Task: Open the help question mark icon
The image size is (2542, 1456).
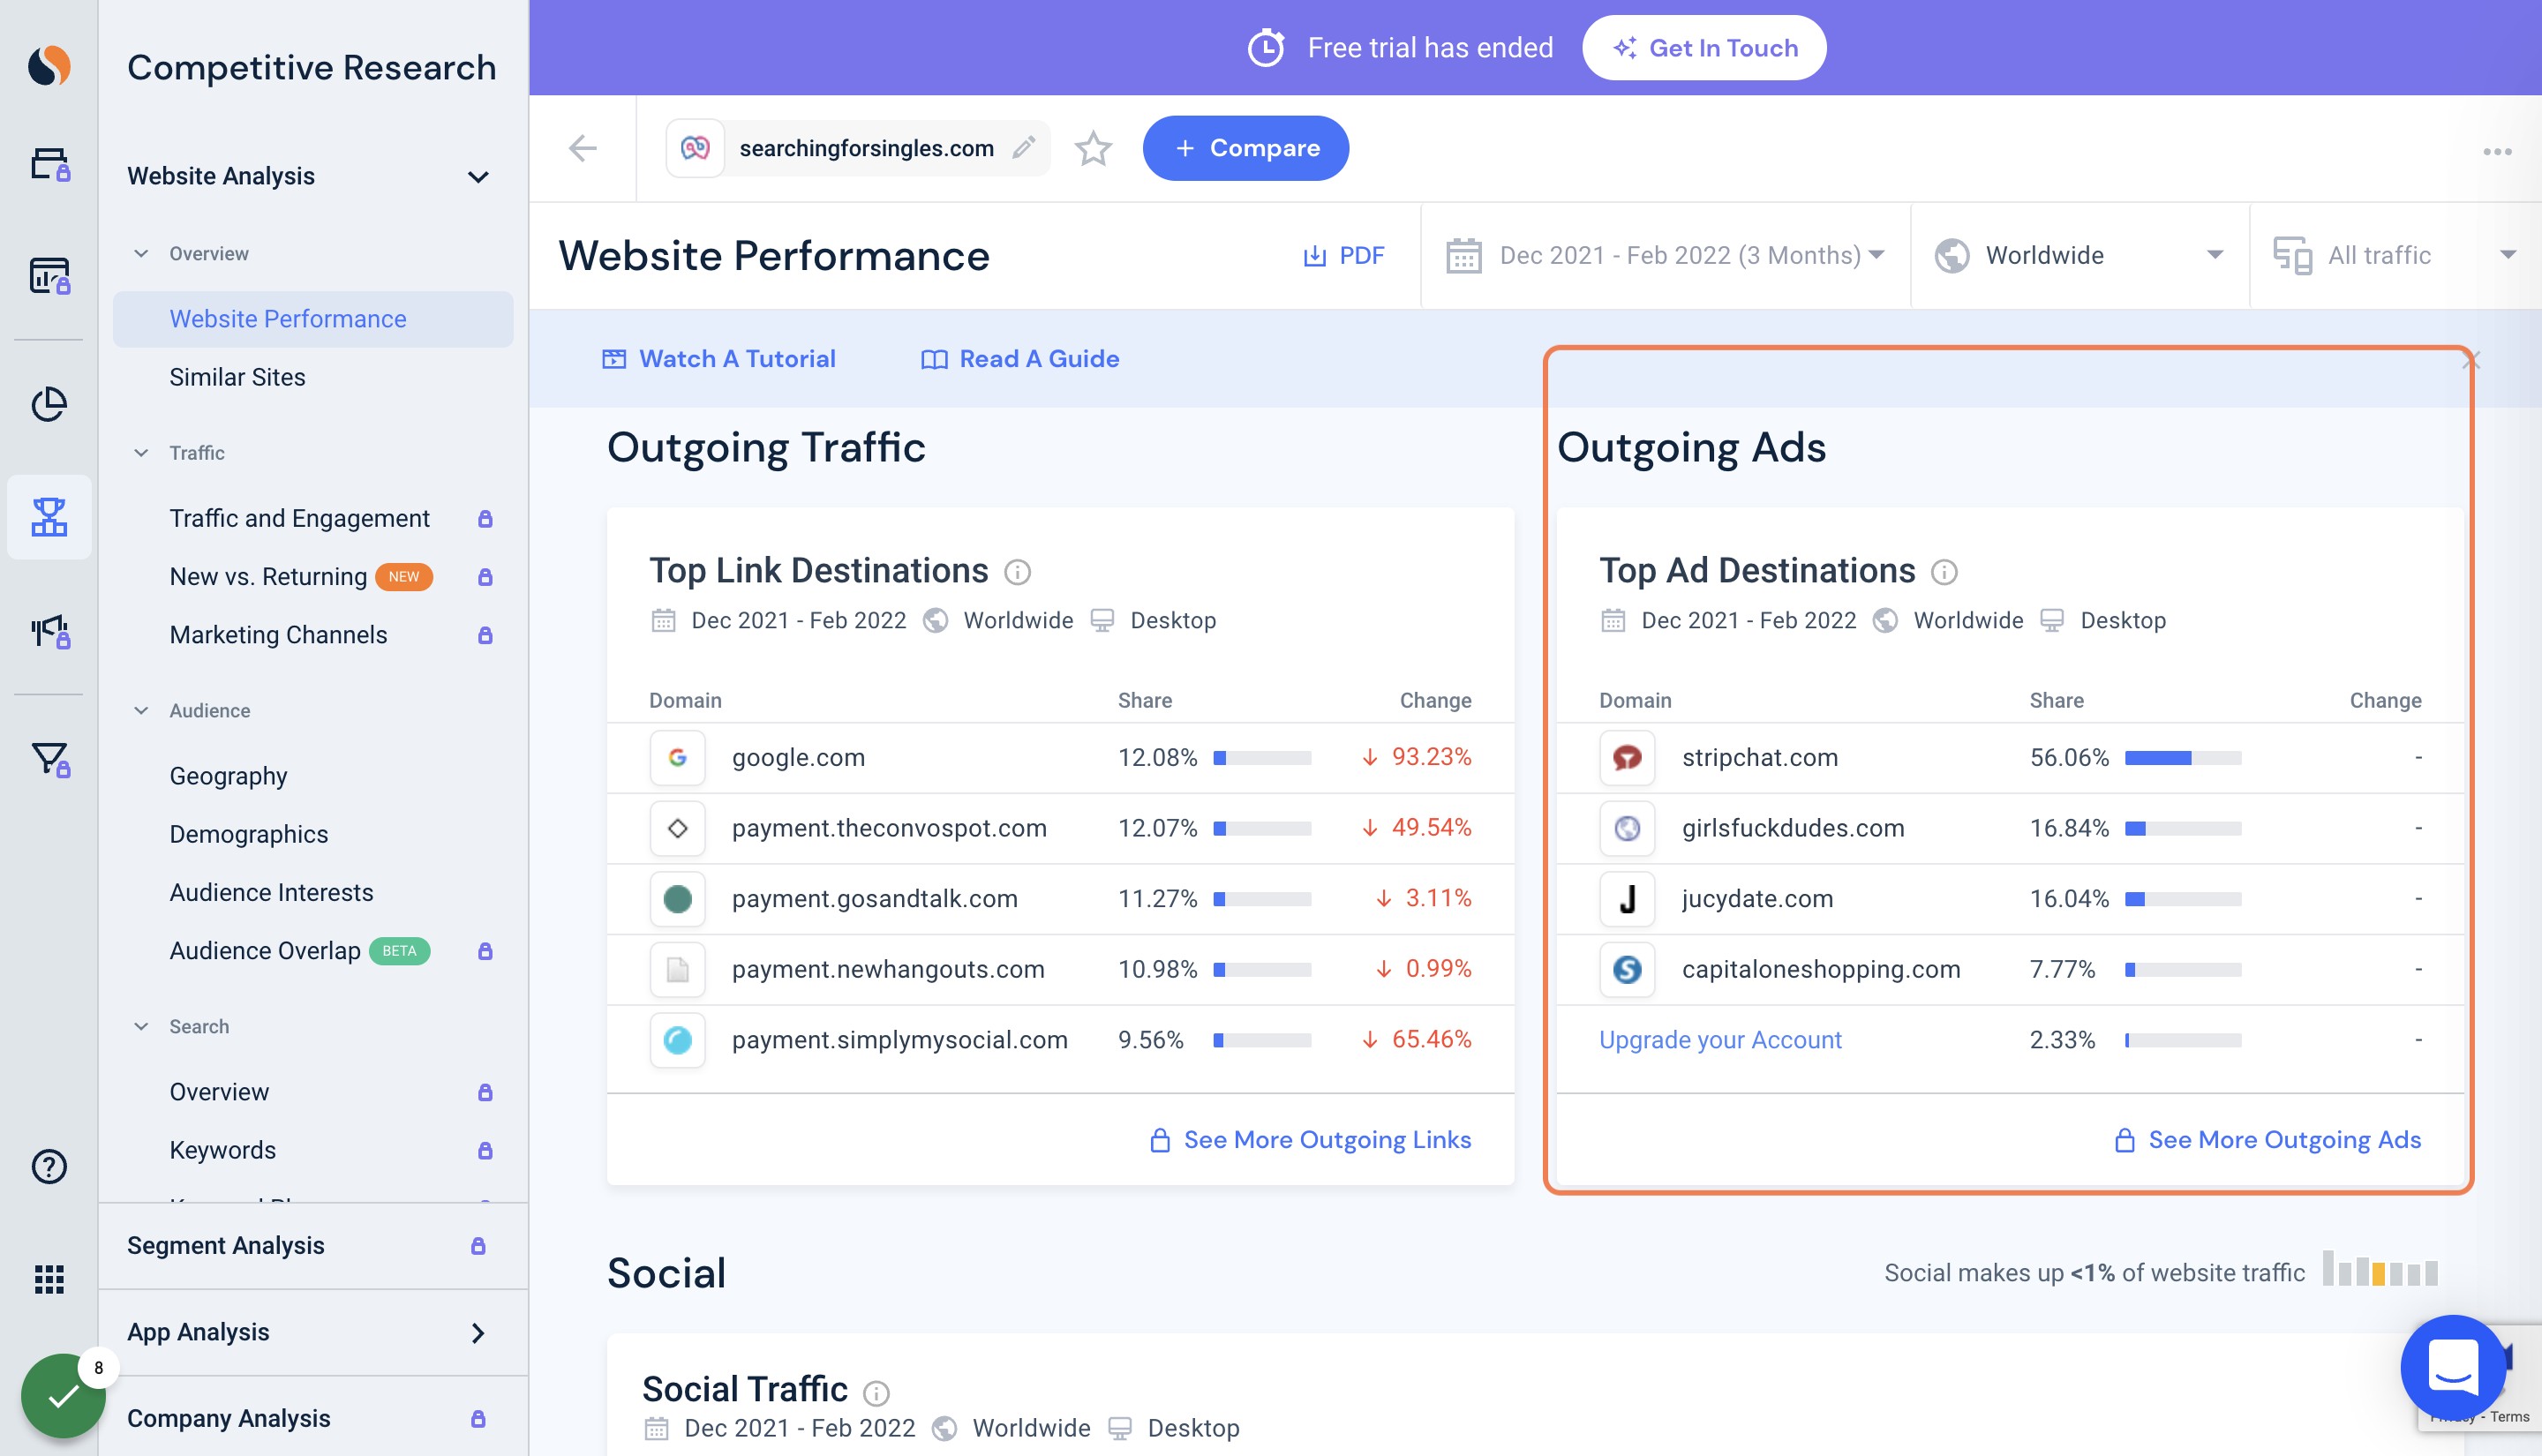Action: coord(49,1166)
